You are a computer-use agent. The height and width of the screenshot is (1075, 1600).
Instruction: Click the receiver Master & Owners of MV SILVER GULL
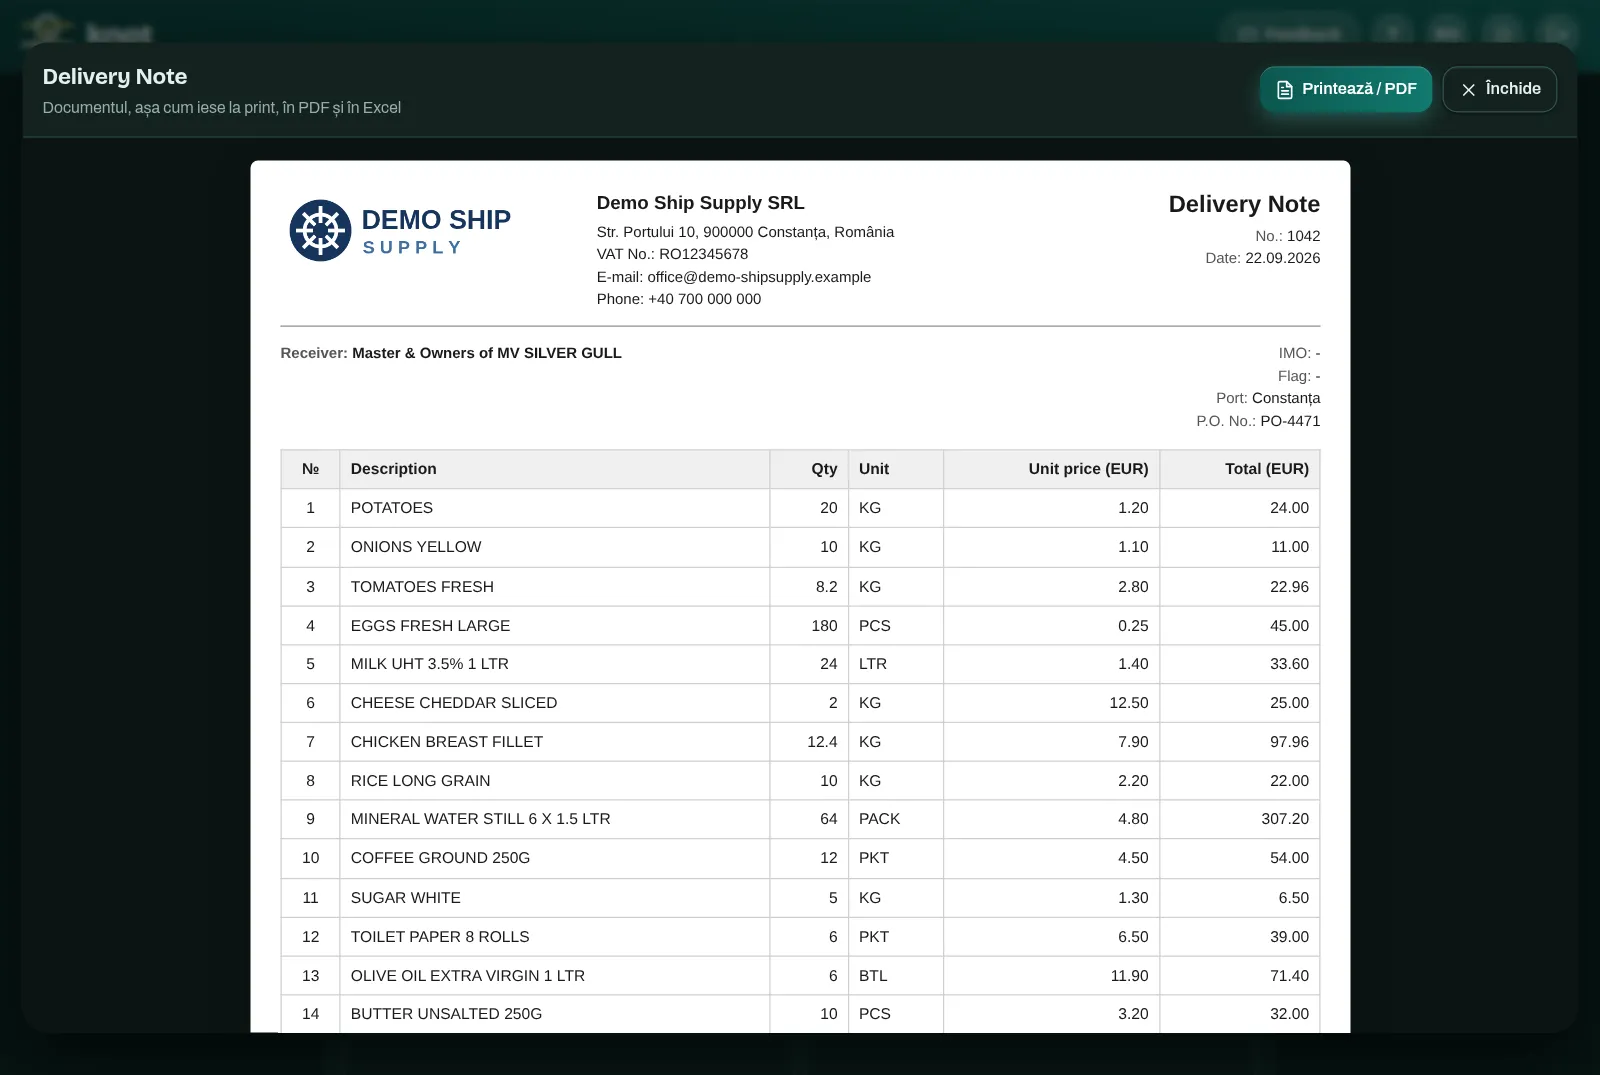coord(487,353)
